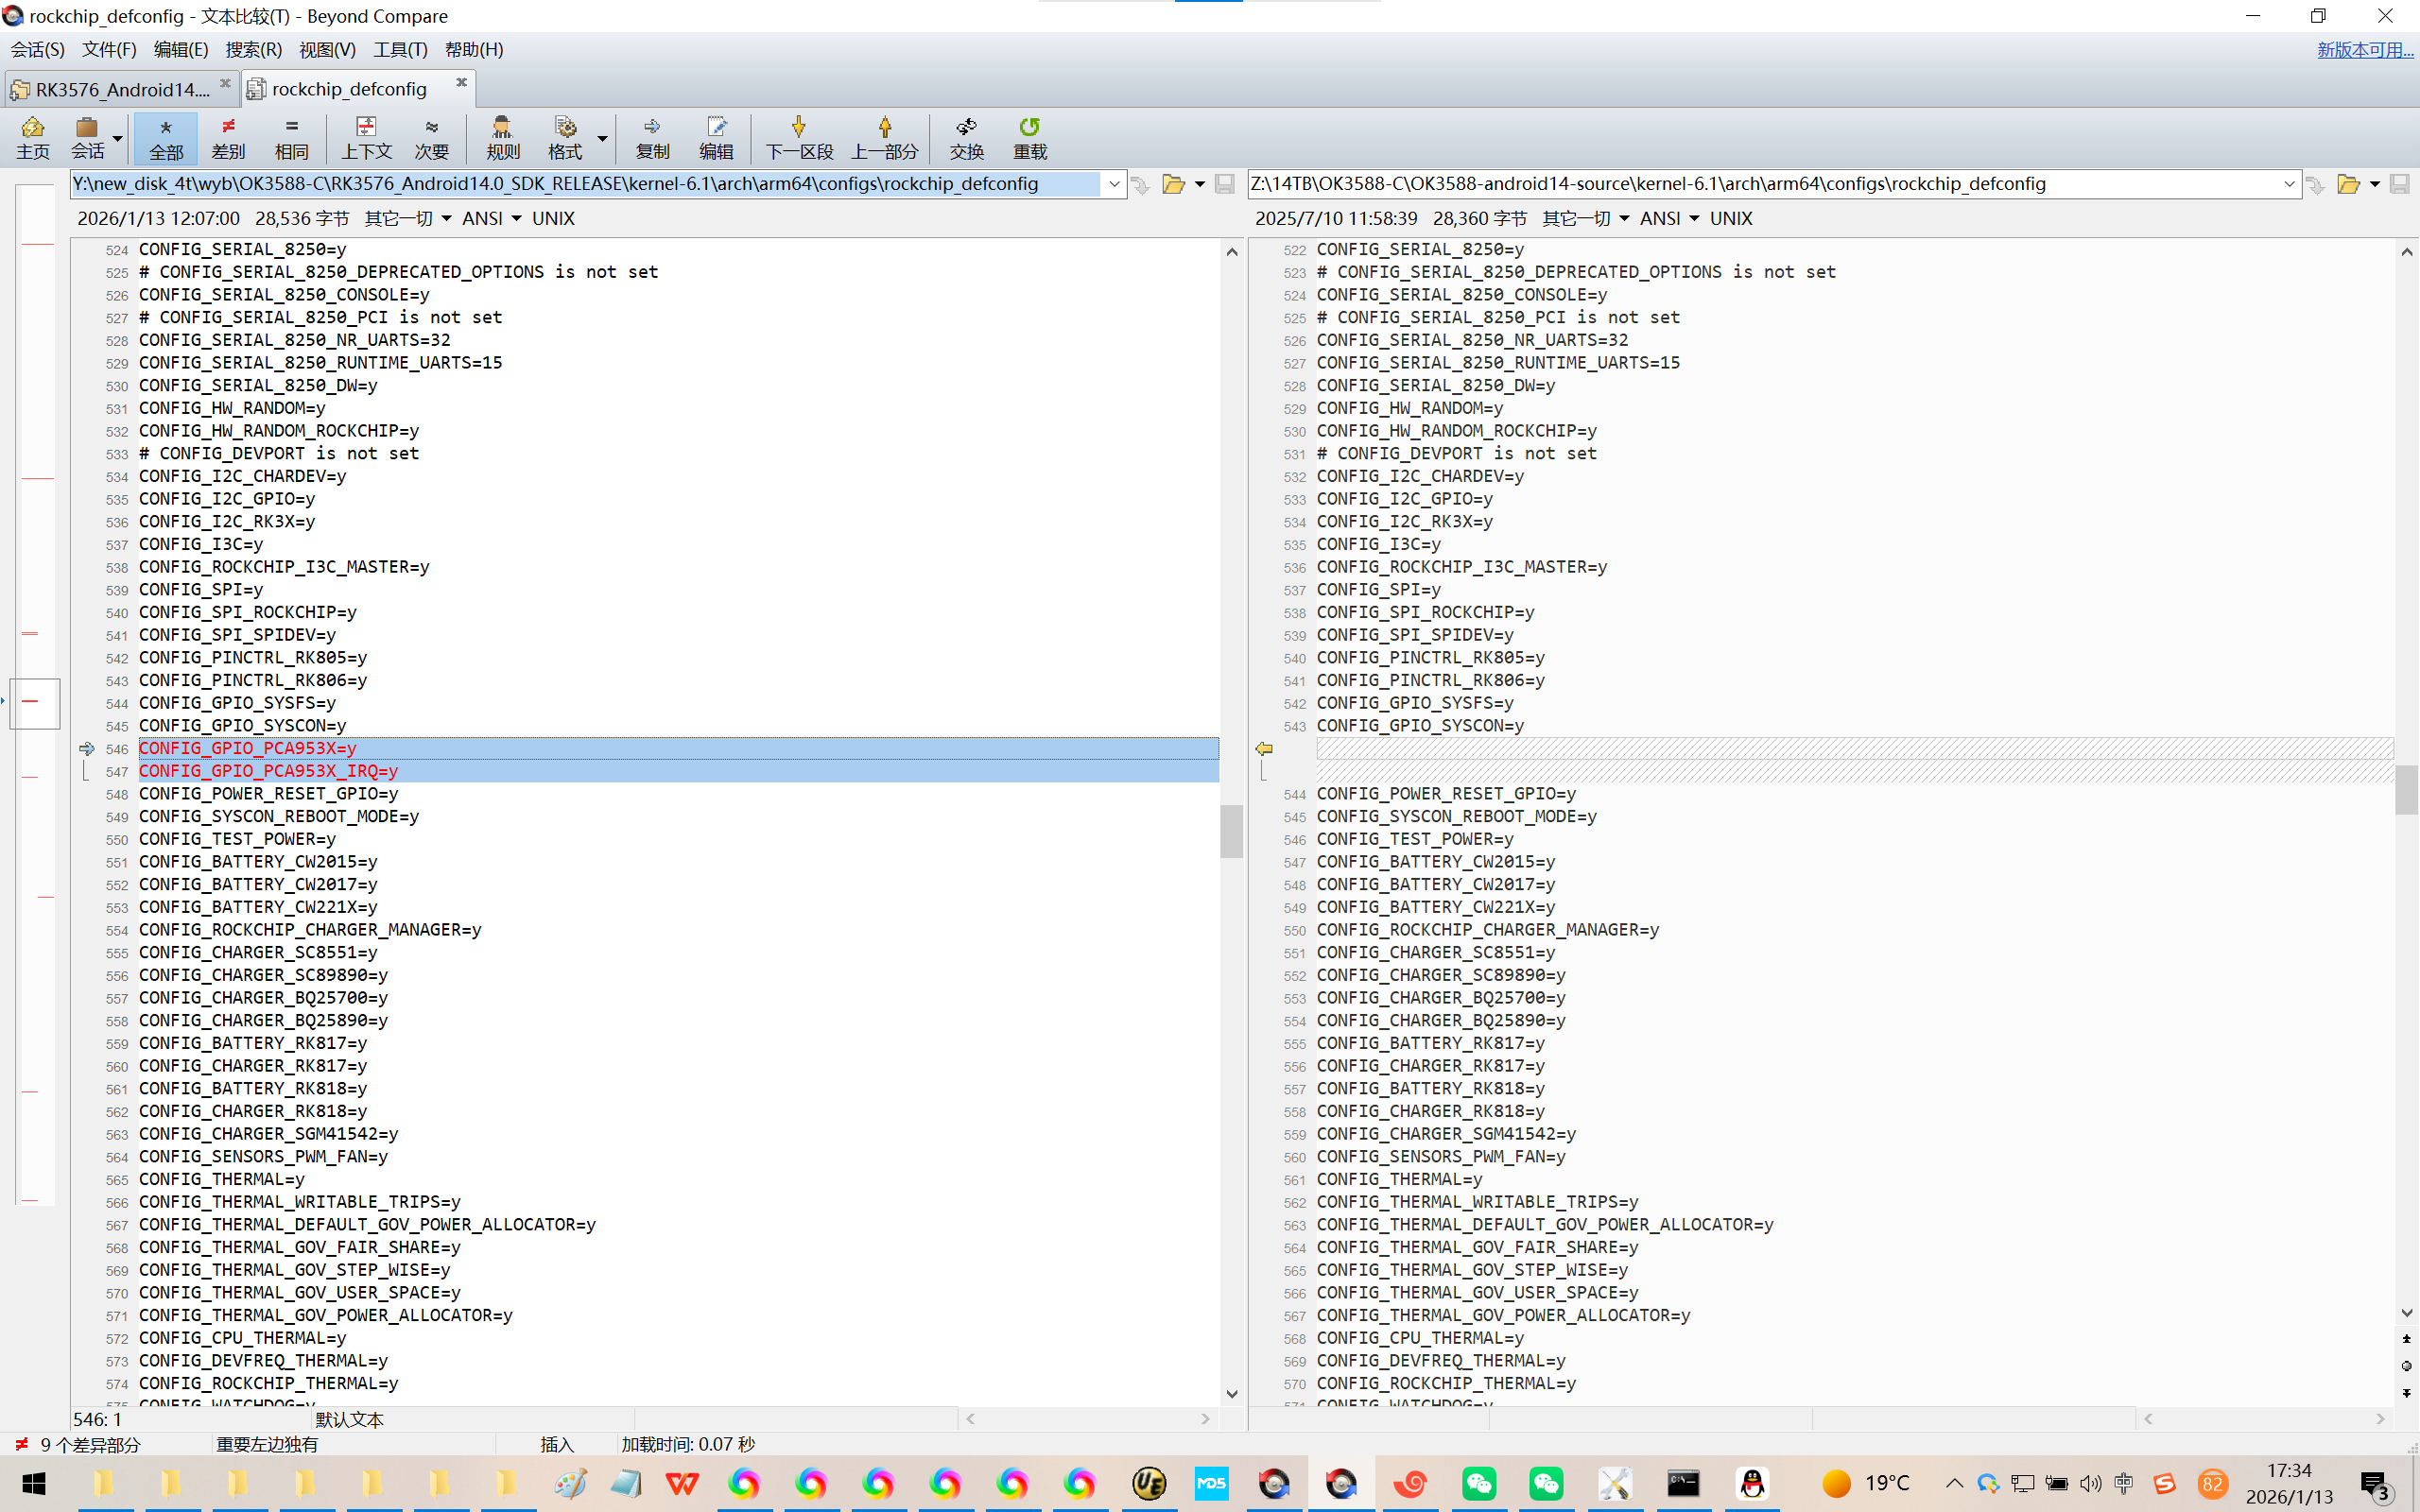
Task: Click the Reload (重载) toolbar icon
Action: point(1029,137)
